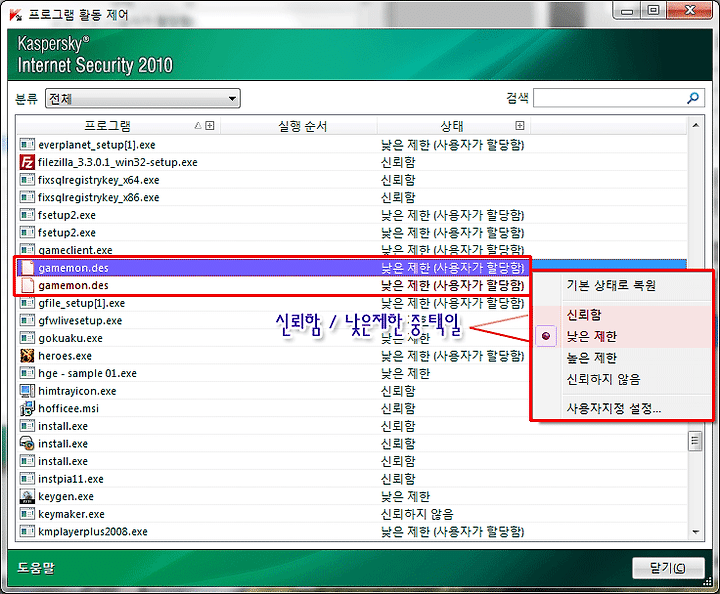Click the kmplayerplus2008.exe icon

pos(27,532)
